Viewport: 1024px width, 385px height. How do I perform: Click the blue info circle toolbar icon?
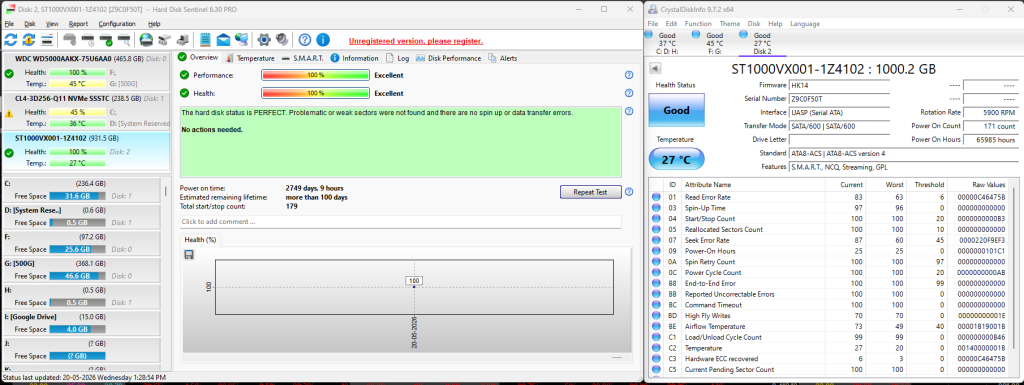click(x=323, y=40)
